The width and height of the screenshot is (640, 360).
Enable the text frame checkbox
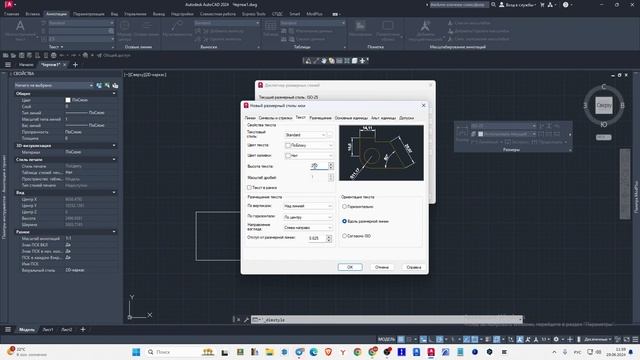click(249, 187)
